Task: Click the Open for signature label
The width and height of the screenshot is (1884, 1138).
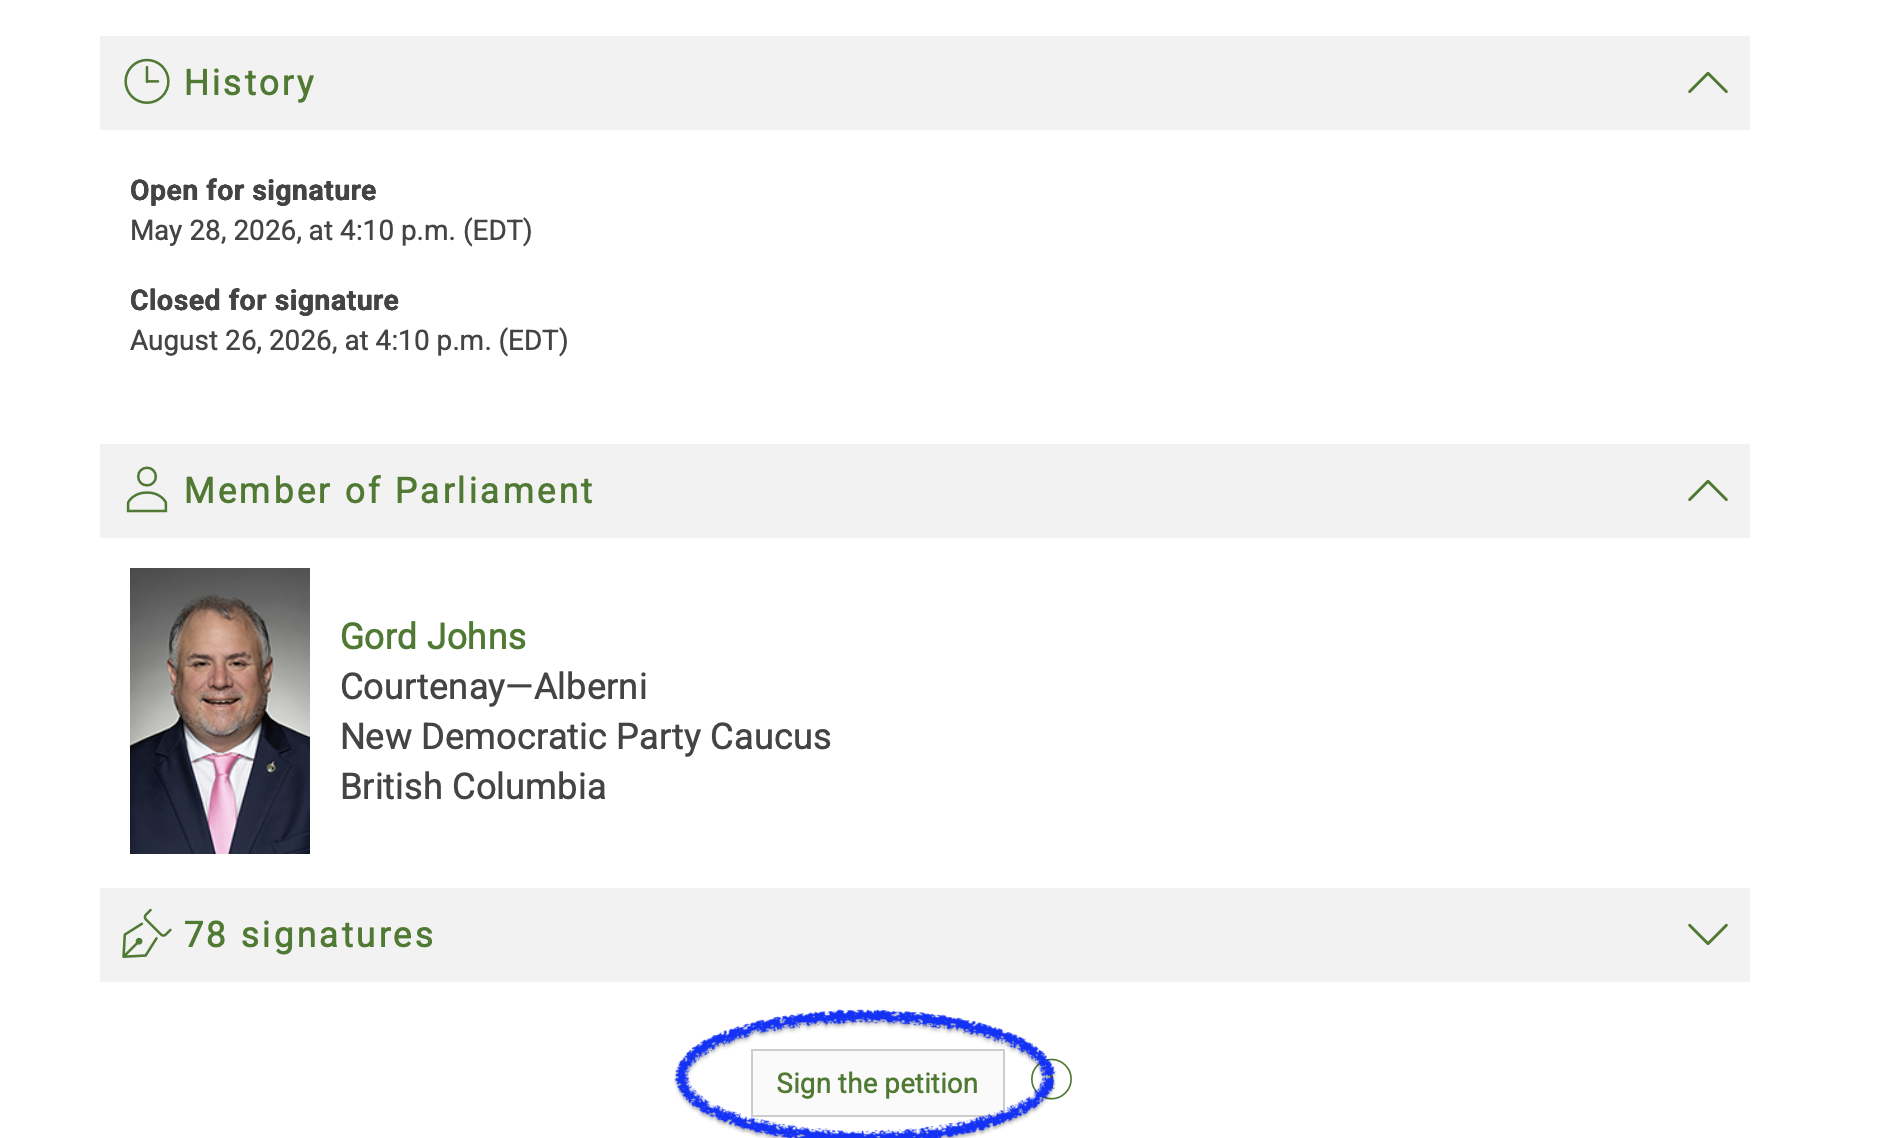Action: pyautogui.click(x=253, y=190)
